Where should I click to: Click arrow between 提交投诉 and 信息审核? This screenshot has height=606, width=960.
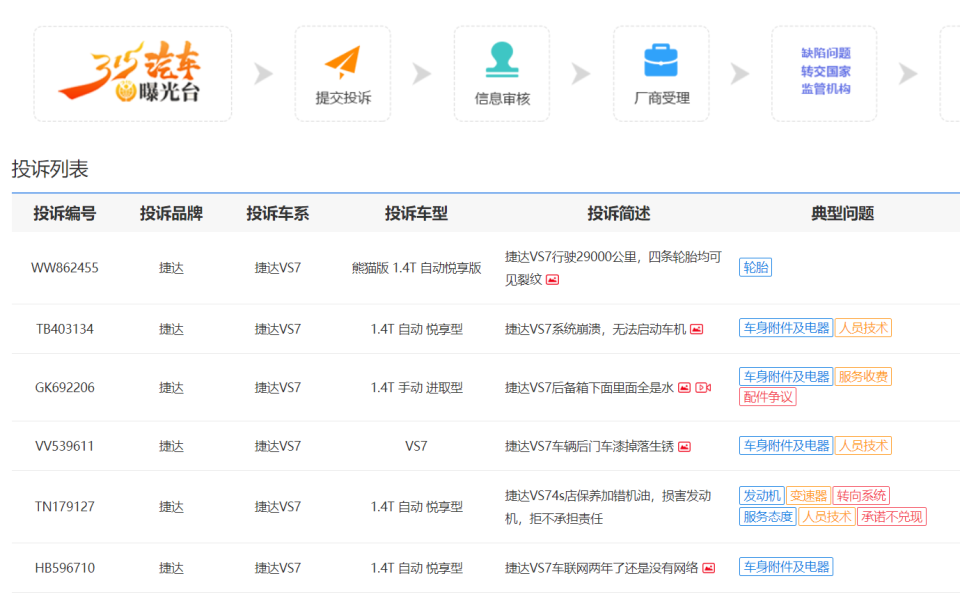(419, 73)
